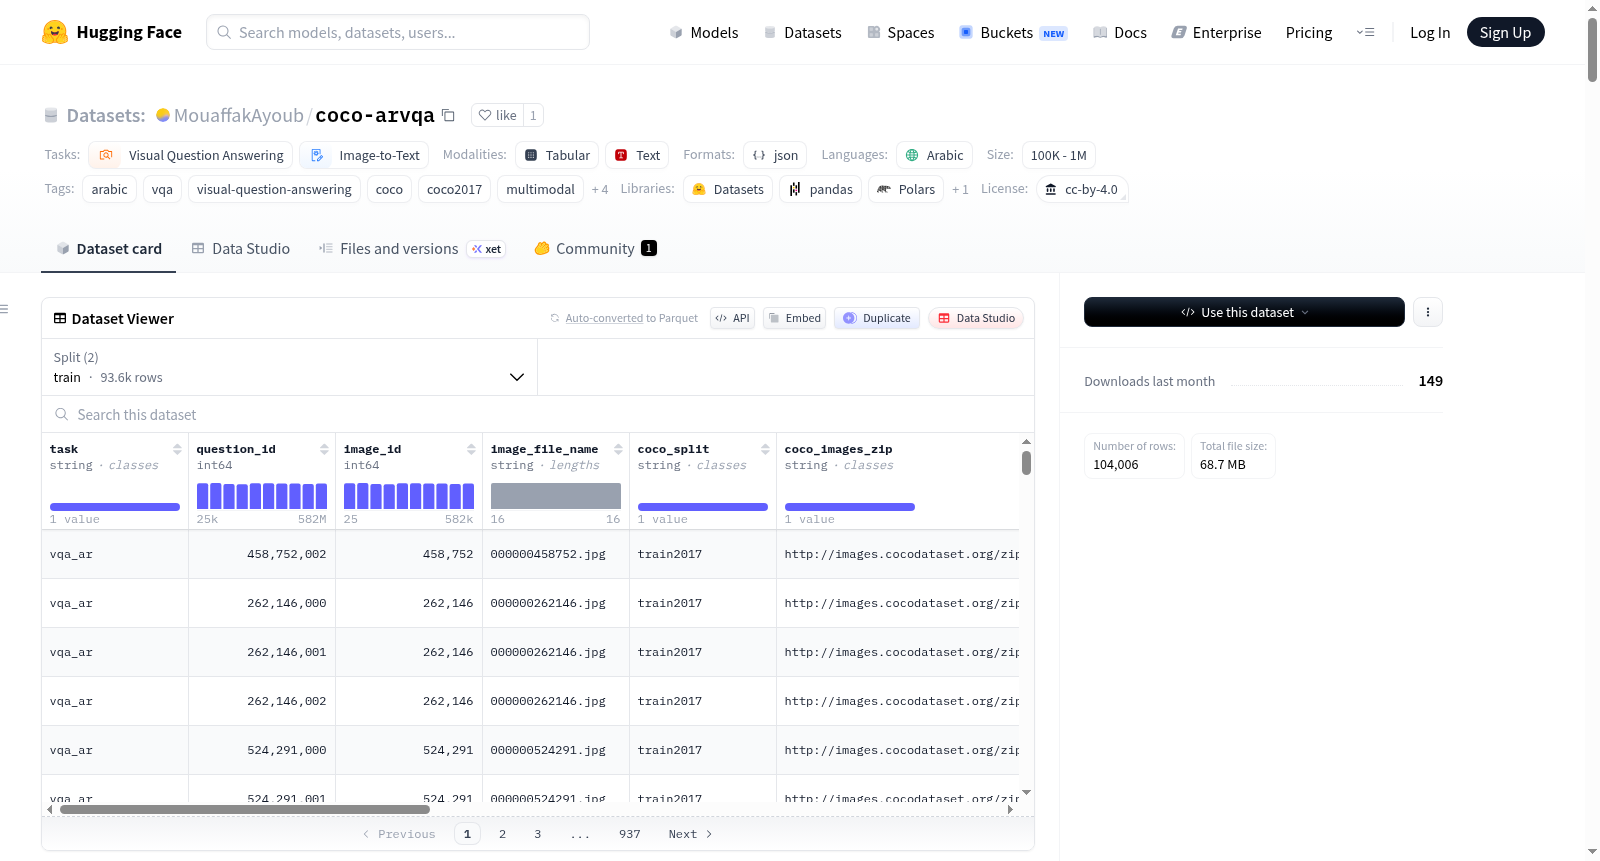
Task: Go to Datasets in the top navigation
Action: [802, 32]
